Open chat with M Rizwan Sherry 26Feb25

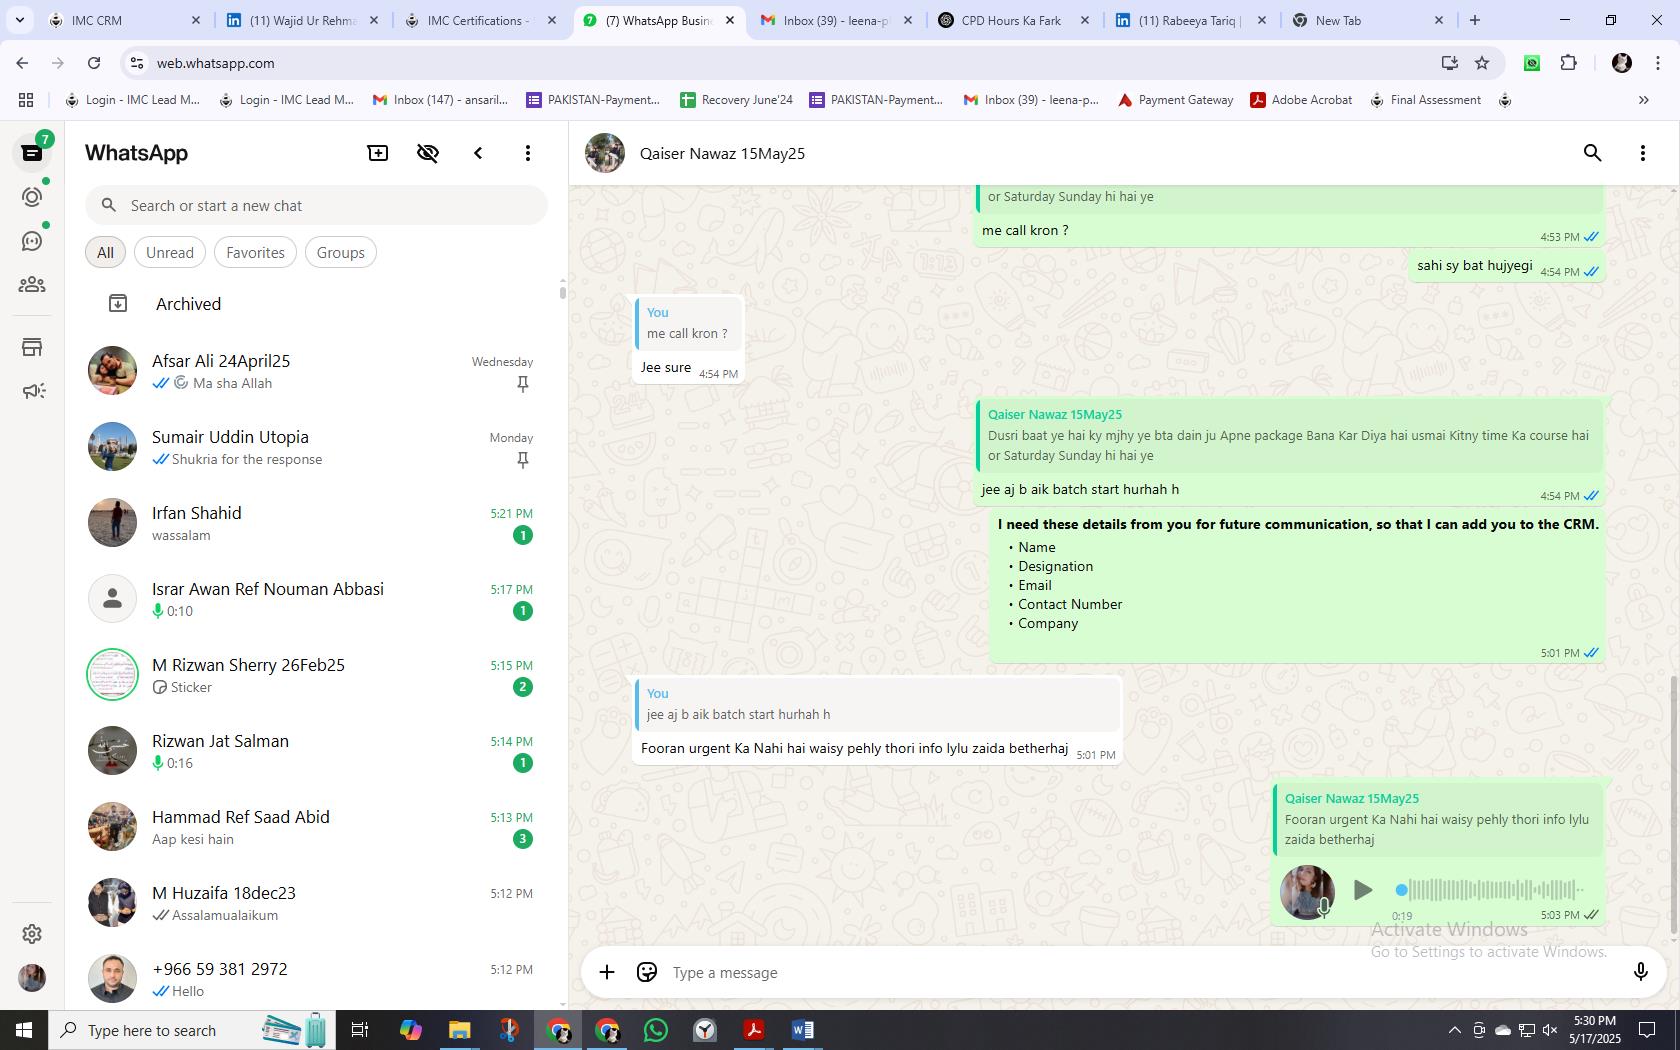point(316,675)
